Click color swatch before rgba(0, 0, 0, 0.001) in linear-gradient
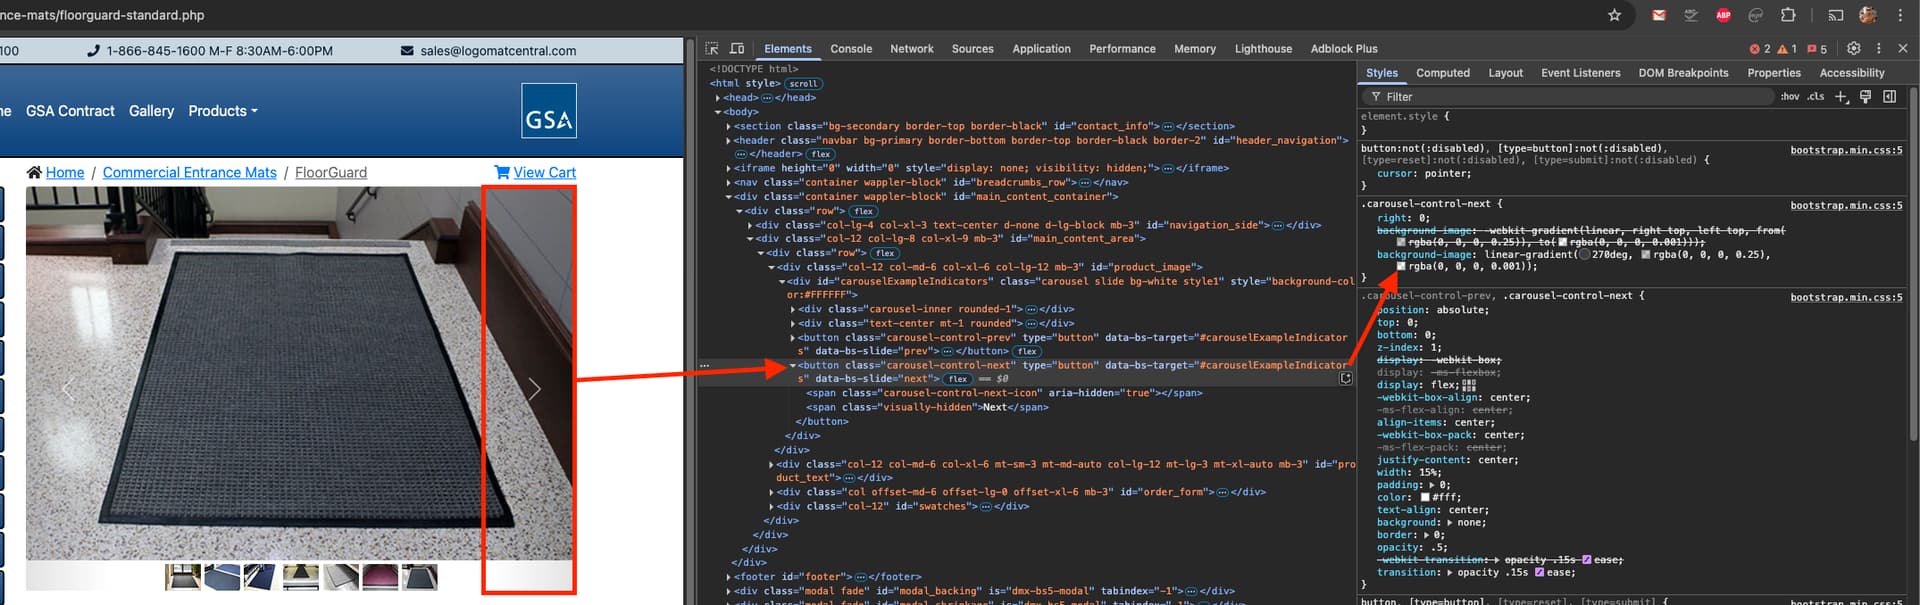Screen dimensions: 1920x605 [x=1402, y=267]
